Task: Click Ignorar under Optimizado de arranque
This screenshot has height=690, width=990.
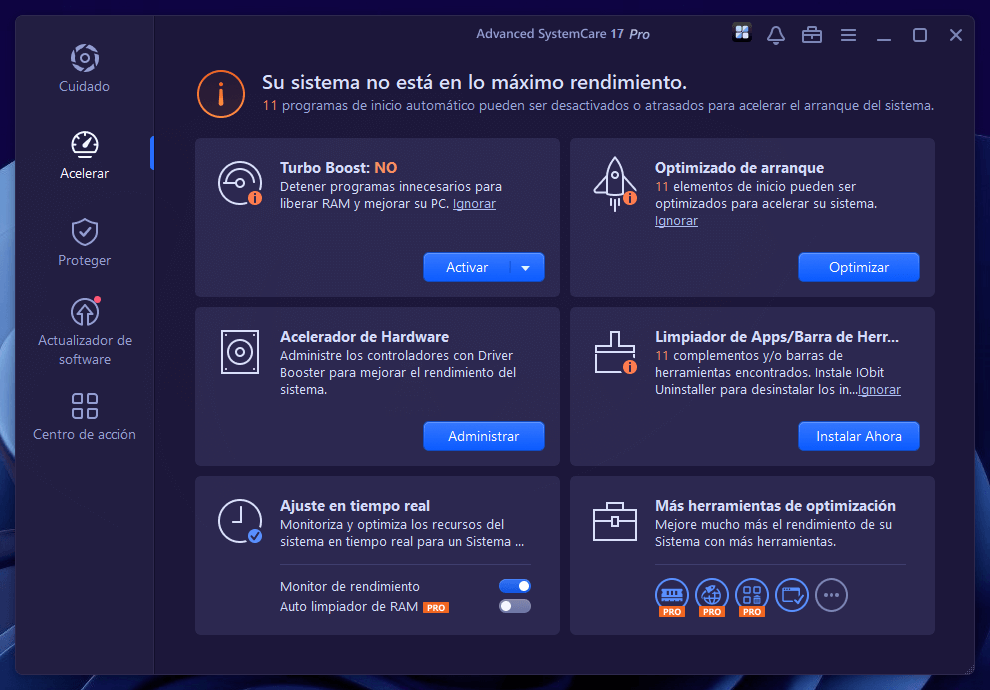Action: pyautogui.click(x=676, y=221)
